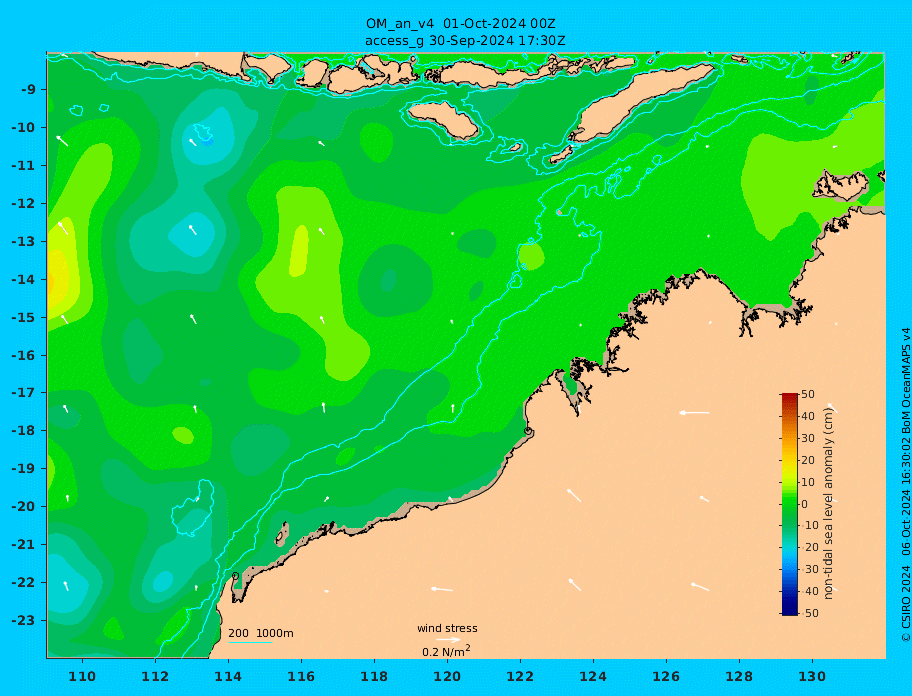Click the -30 colorbar tick label
The image size is (912, 696).
pos(809,569)
